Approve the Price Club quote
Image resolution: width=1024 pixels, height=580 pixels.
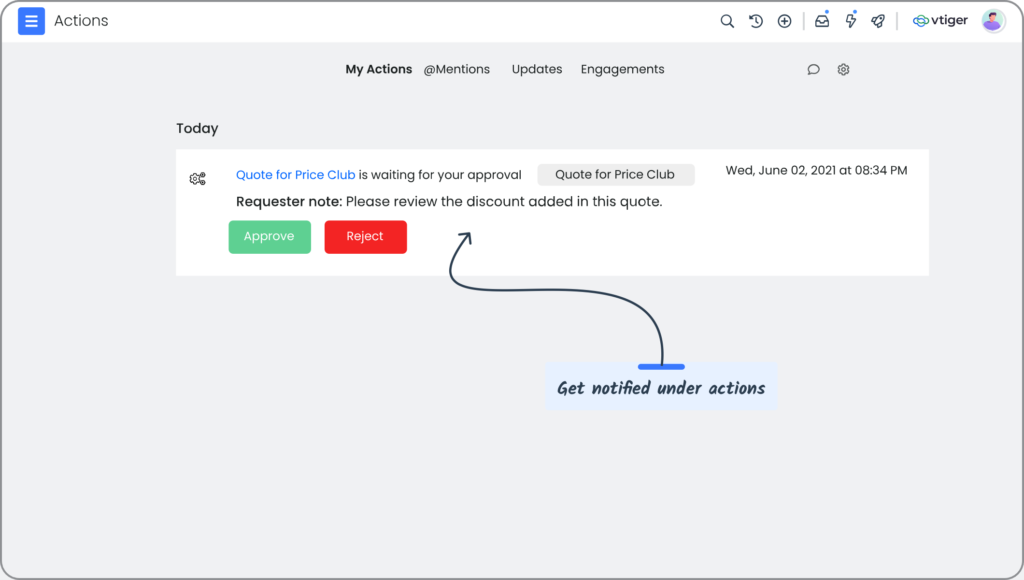click(270, 236)
